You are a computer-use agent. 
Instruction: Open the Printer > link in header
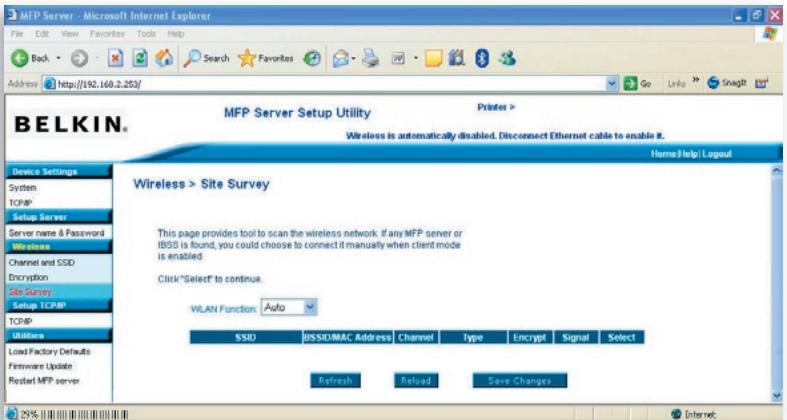(496, 107)
